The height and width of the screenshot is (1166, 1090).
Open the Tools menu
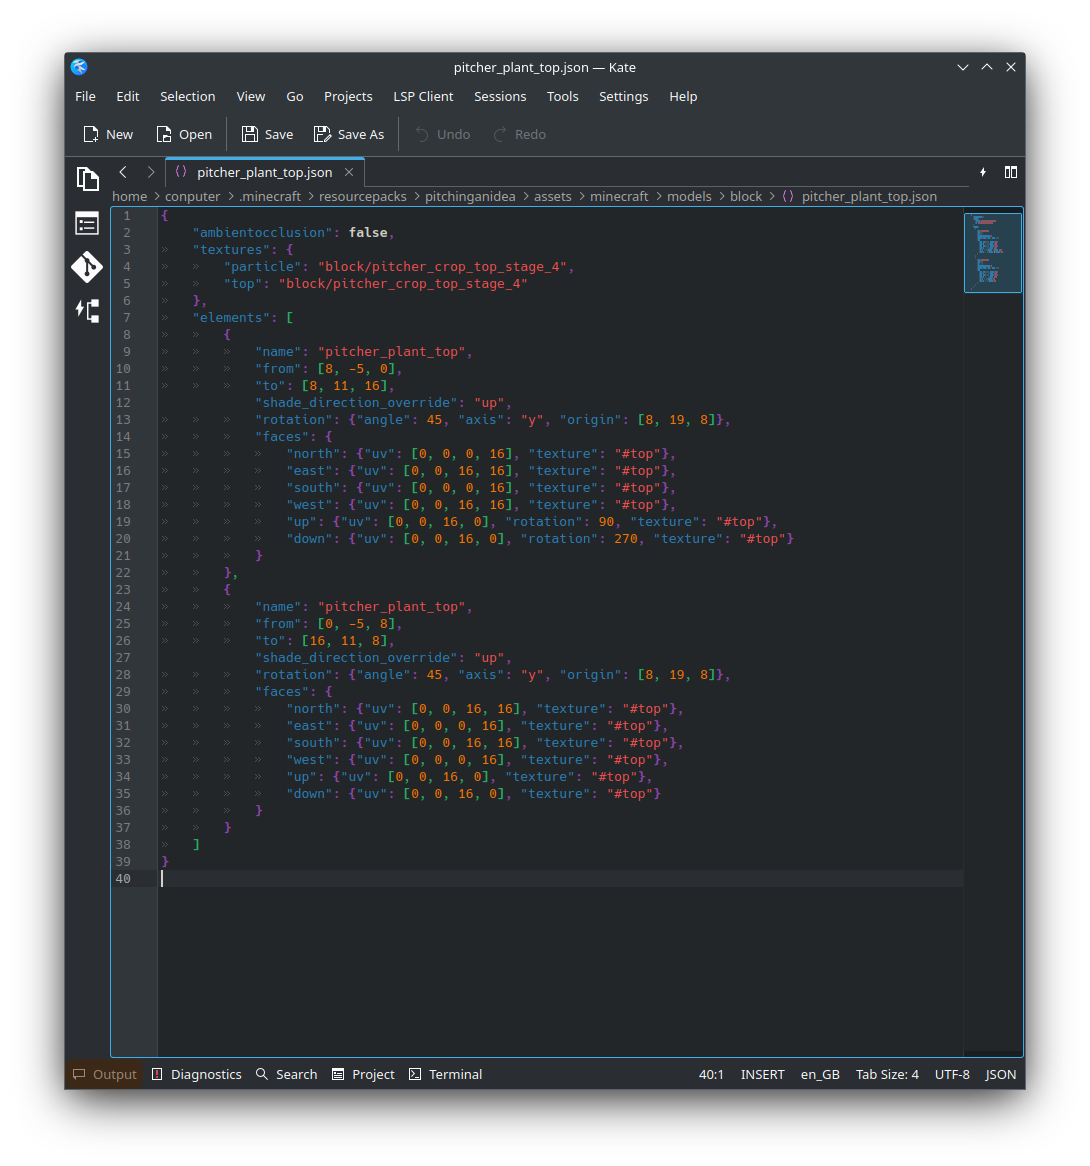click(x=562, y=97)
